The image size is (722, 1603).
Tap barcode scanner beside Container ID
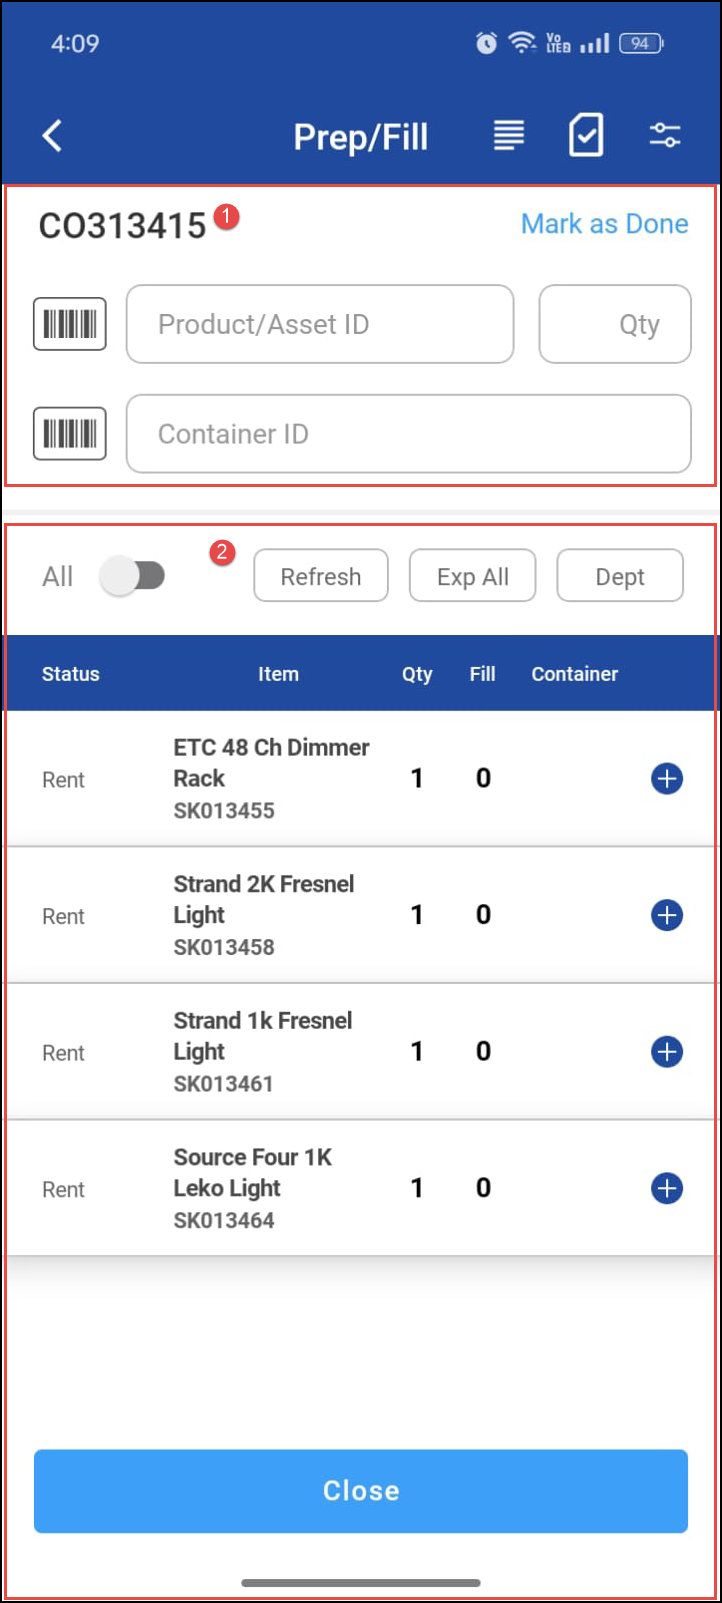pos(70,434)
